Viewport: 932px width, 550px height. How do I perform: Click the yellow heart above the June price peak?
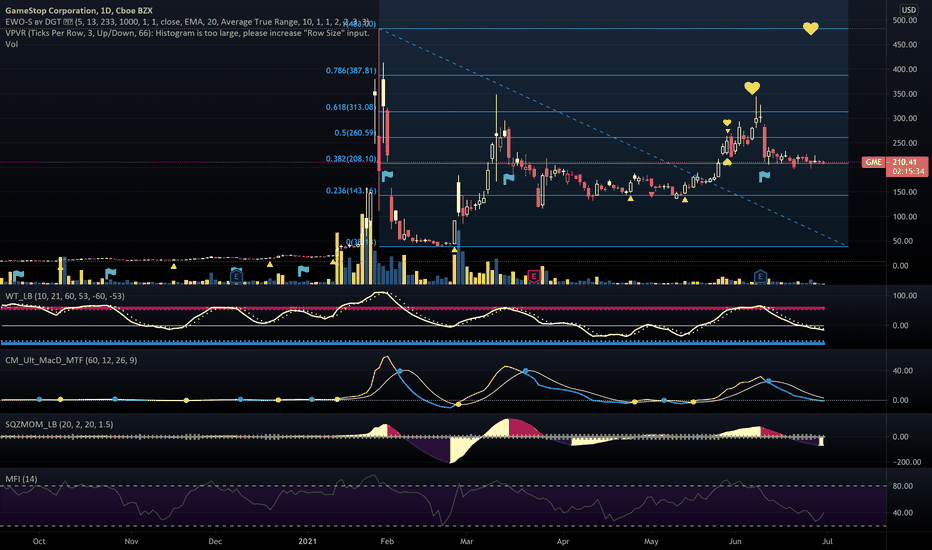coord(752,88)
